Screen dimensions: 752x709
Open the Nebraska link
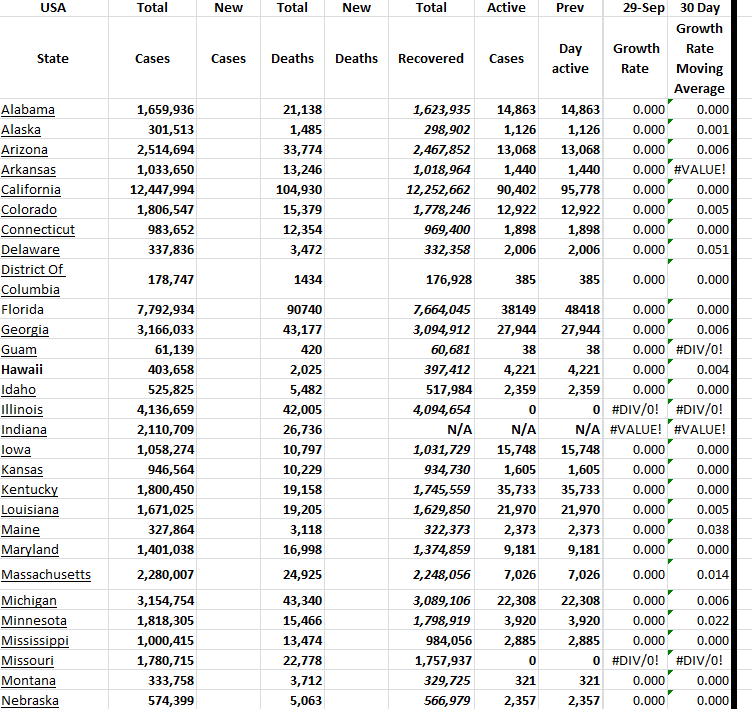tap(29, 701)
